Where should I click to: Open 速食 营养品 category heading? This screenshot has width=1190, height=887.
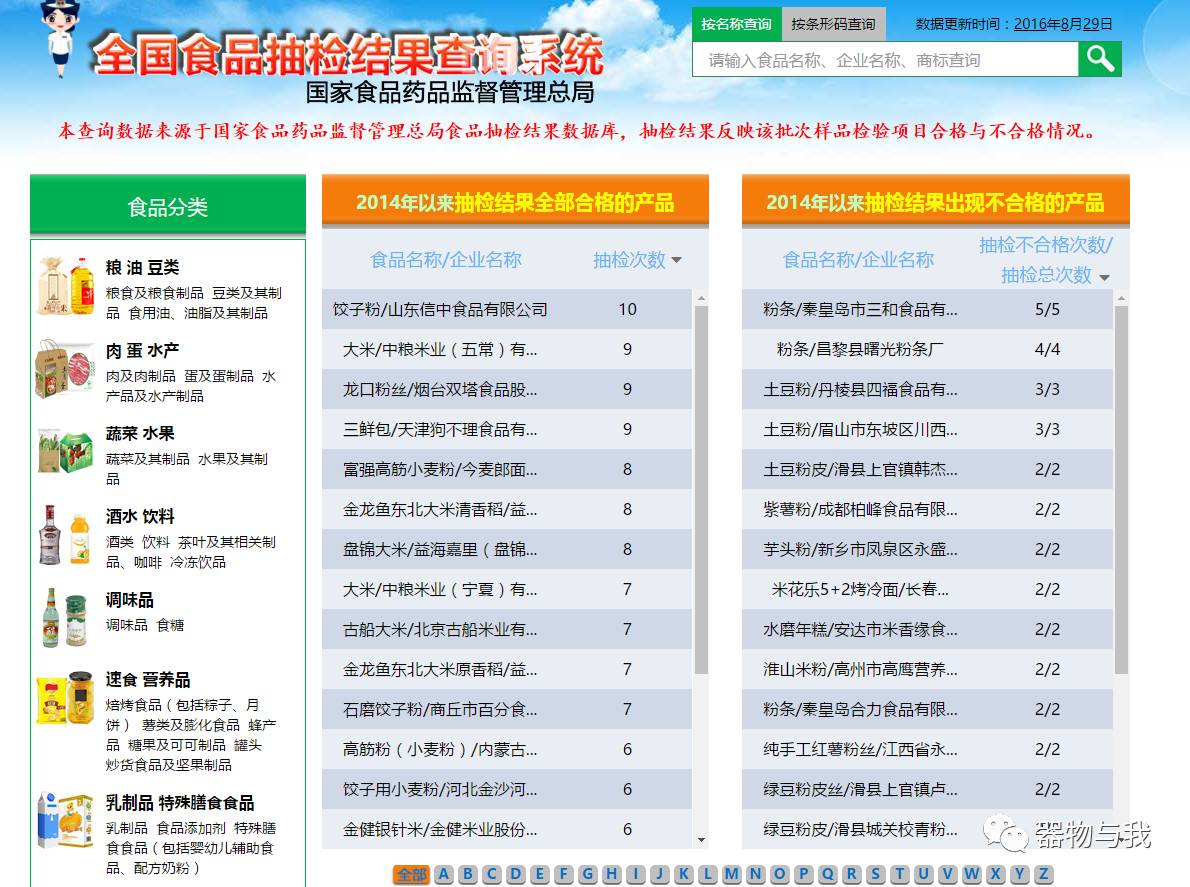pos(148,679)
